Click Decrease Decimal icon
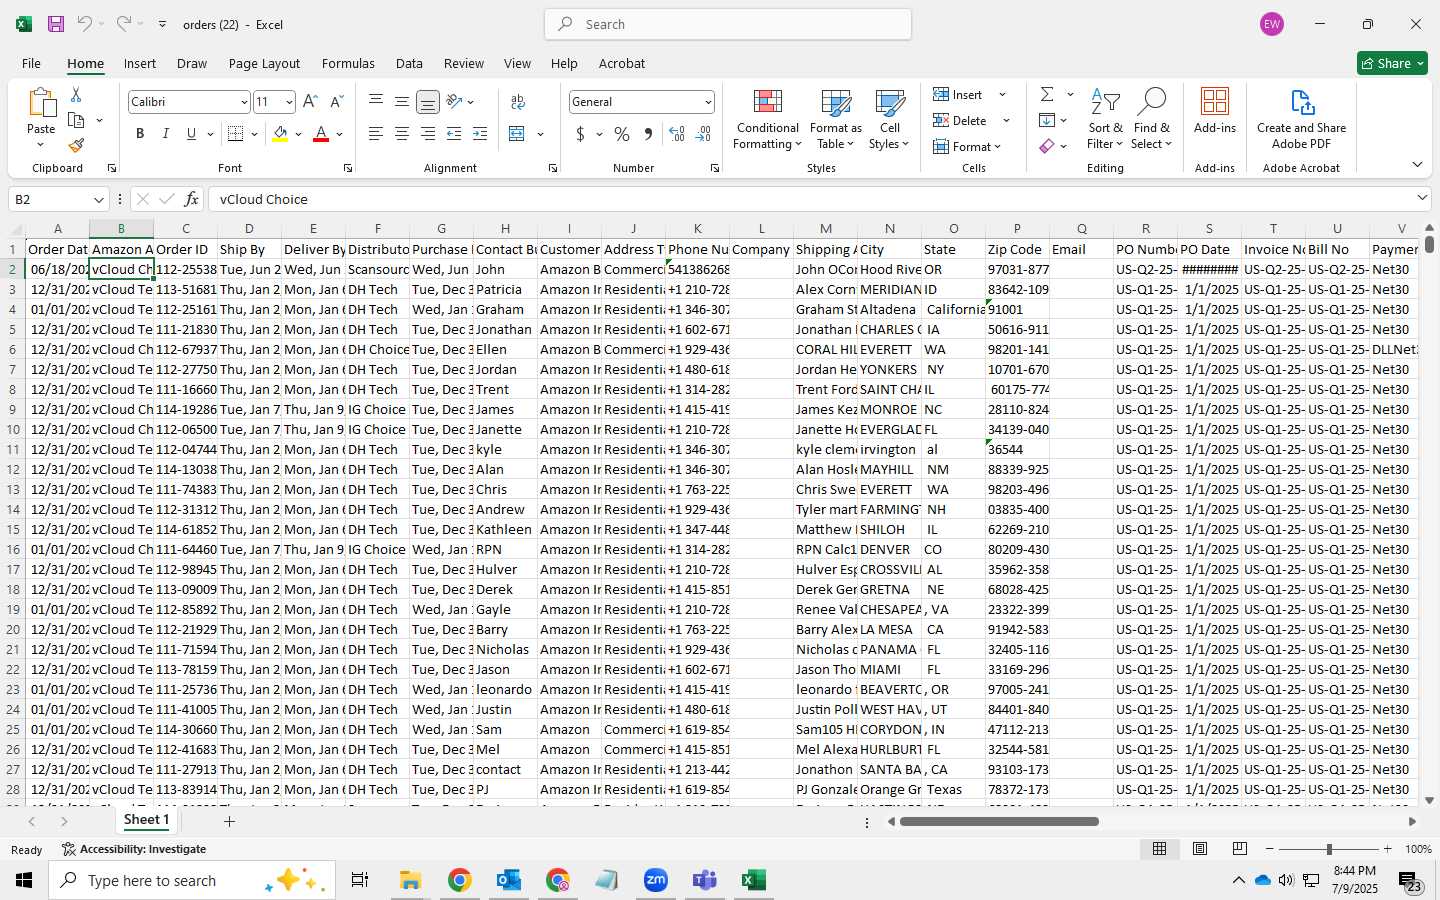This screenshot has width=1440, height=900. click(703, 134)
